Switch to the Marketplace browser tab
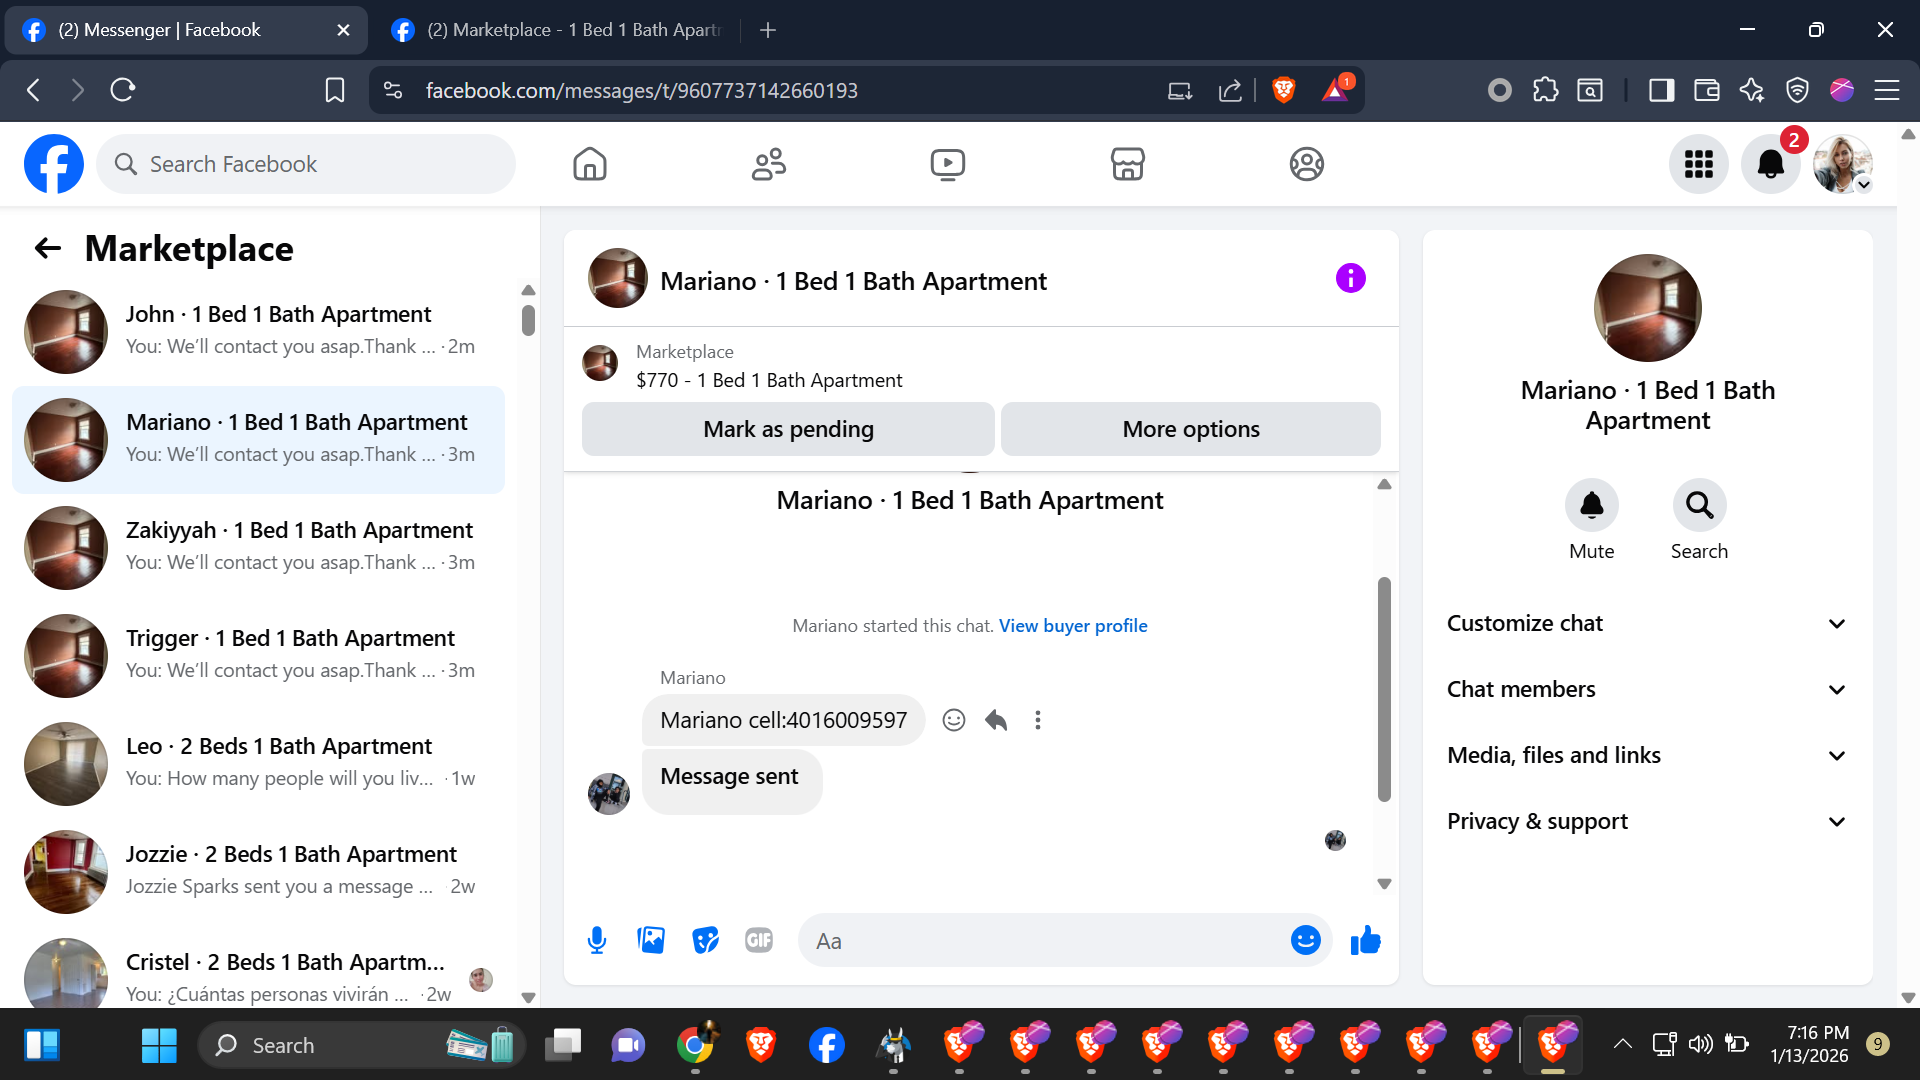Viewport: 1920px width, 1080px height. click(x=560, y=30)
